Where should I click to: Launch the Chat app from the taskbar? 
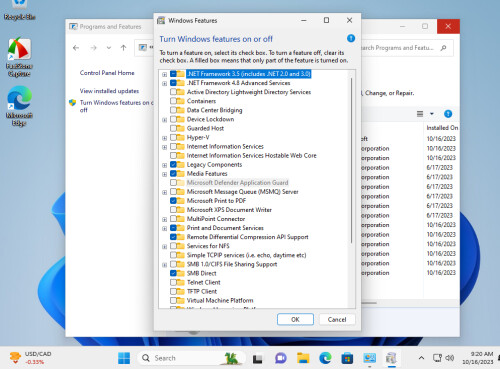[x=280, y=358]
